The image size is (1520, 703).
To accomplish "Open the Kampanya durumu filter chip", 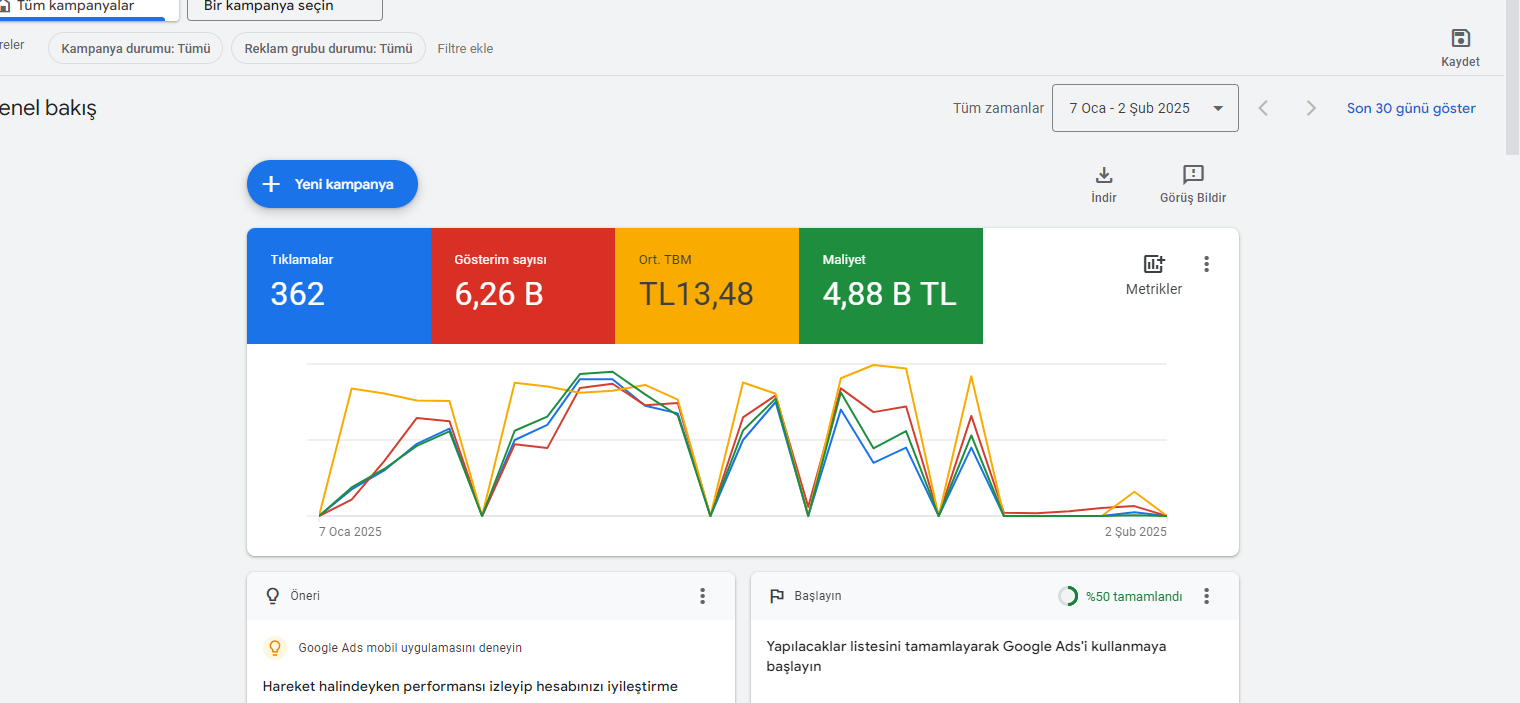I will coord(135,48).
